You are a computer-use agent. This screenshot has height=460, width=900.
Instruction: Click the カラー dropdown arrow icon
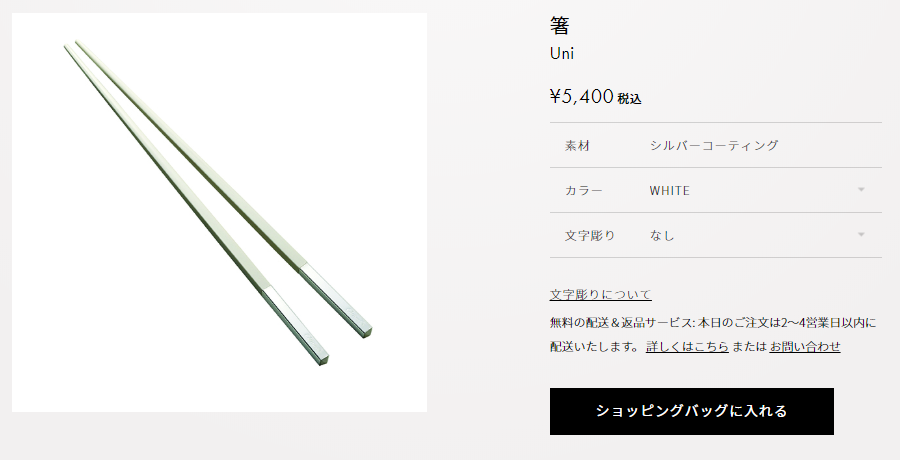click(x=861, y=190)
